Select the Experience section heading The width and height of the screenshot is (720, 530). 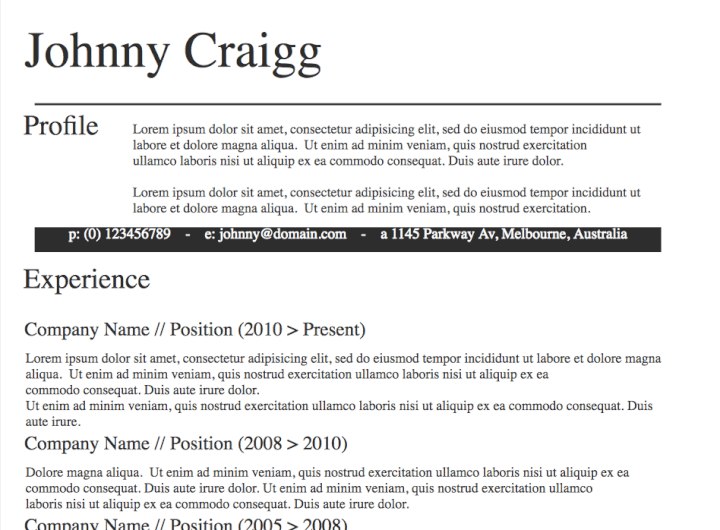pyautogui.click(x=87, y=279)
